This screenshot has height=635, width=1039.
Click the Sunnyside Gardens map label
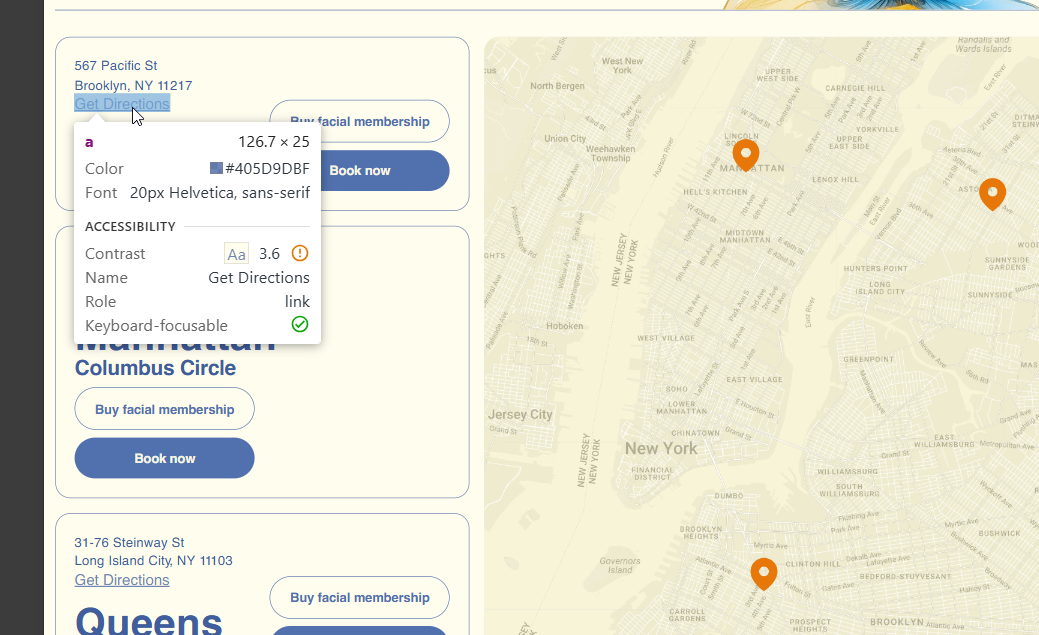1007,264
